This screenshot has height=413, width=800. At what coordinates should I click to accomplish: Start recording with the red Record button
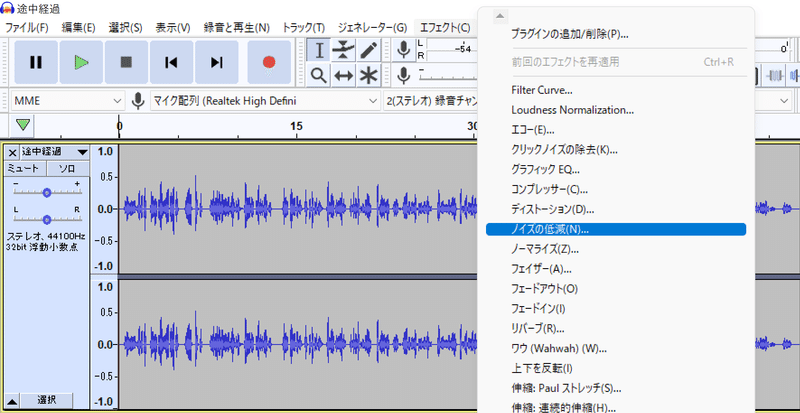[269, 62]
